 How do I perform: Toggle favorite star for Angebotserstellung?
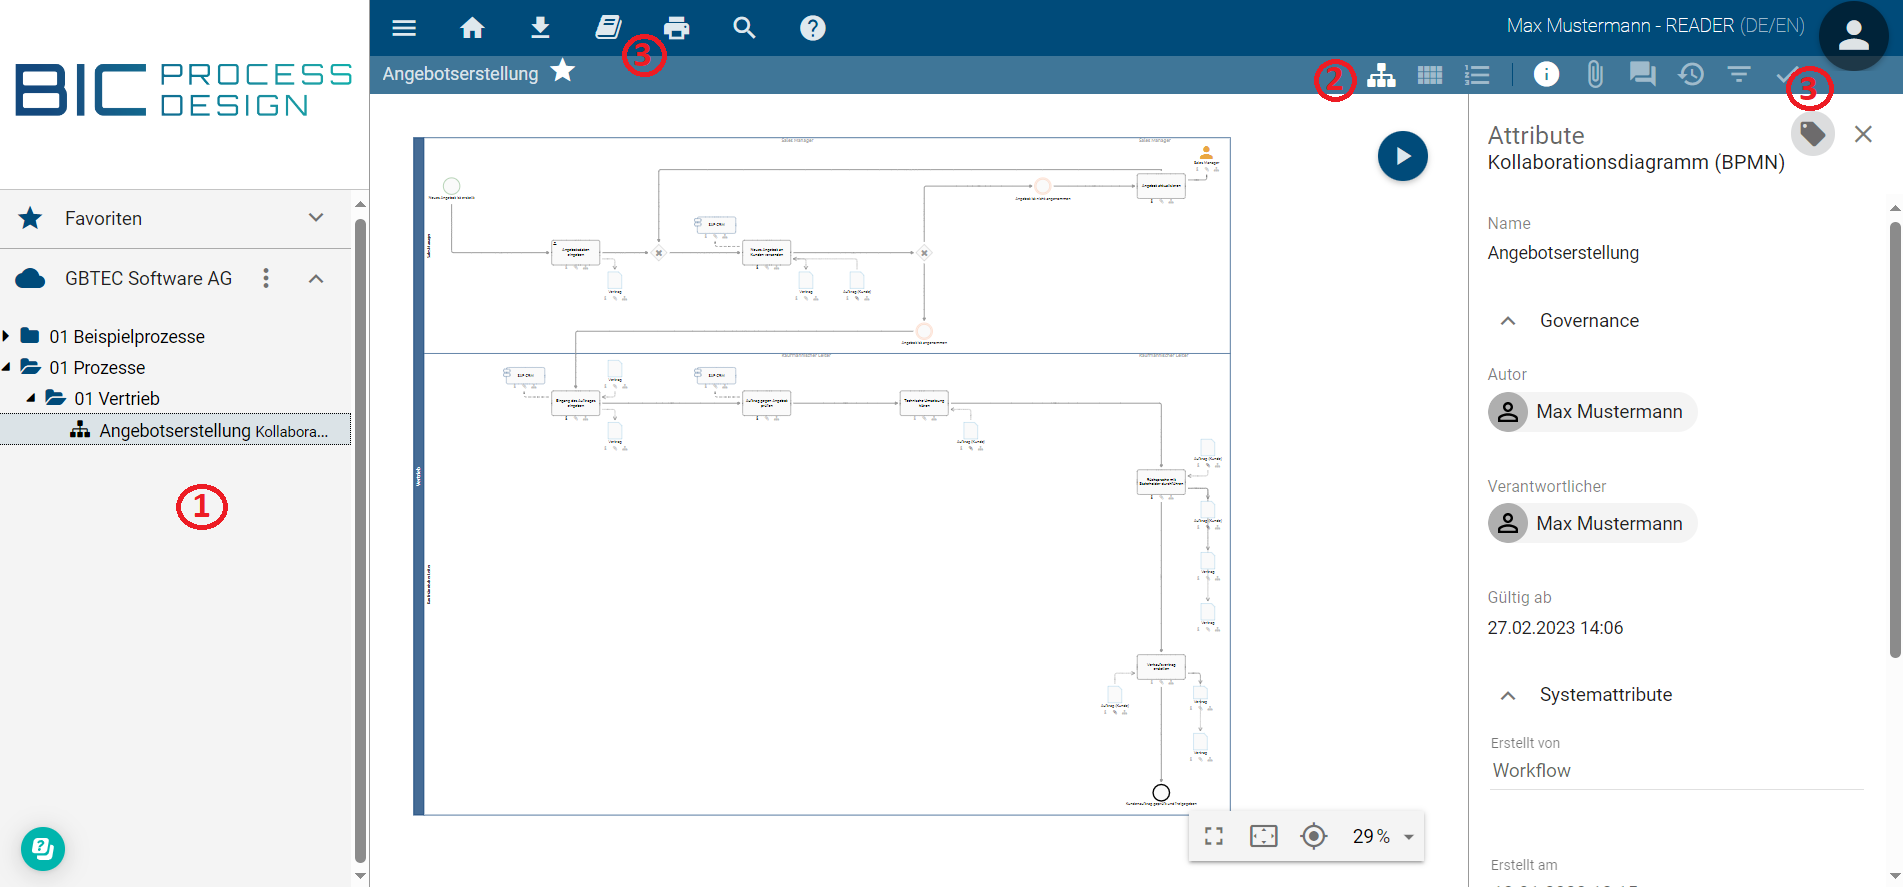563,71
